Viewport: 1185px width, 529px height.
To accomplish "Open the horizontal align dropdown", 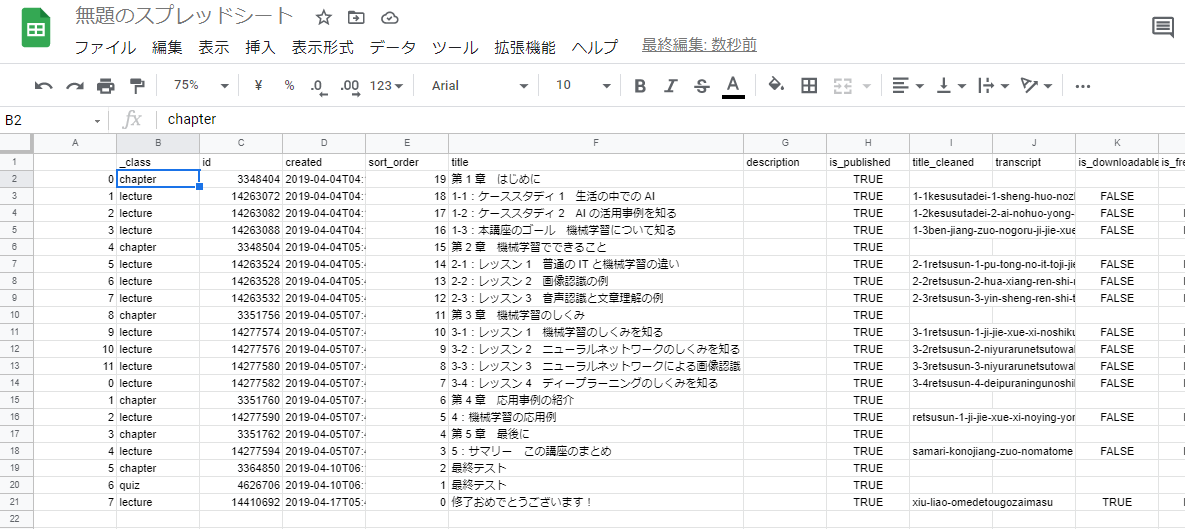I will click(x=908, y=85).
